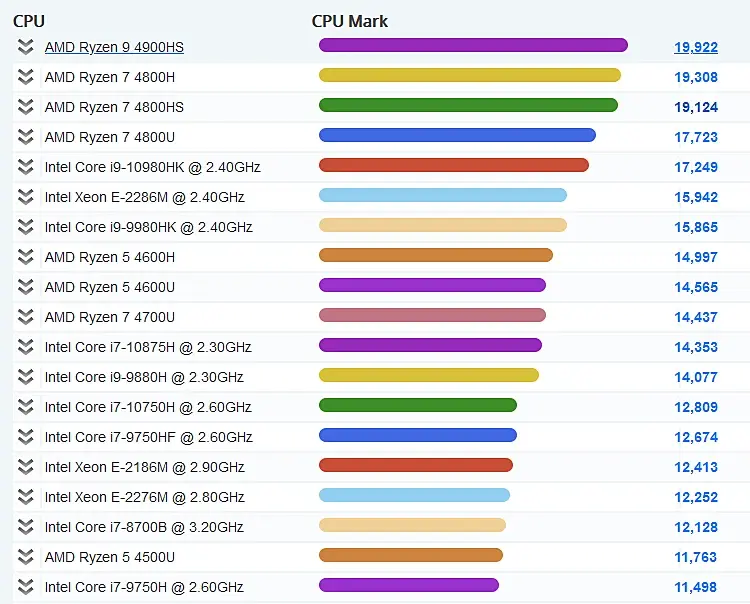The height and width of the screenshot is (604, 750).
Task: Open the AMD Ryzen 7 4800HS link
Action: (114, 107)
